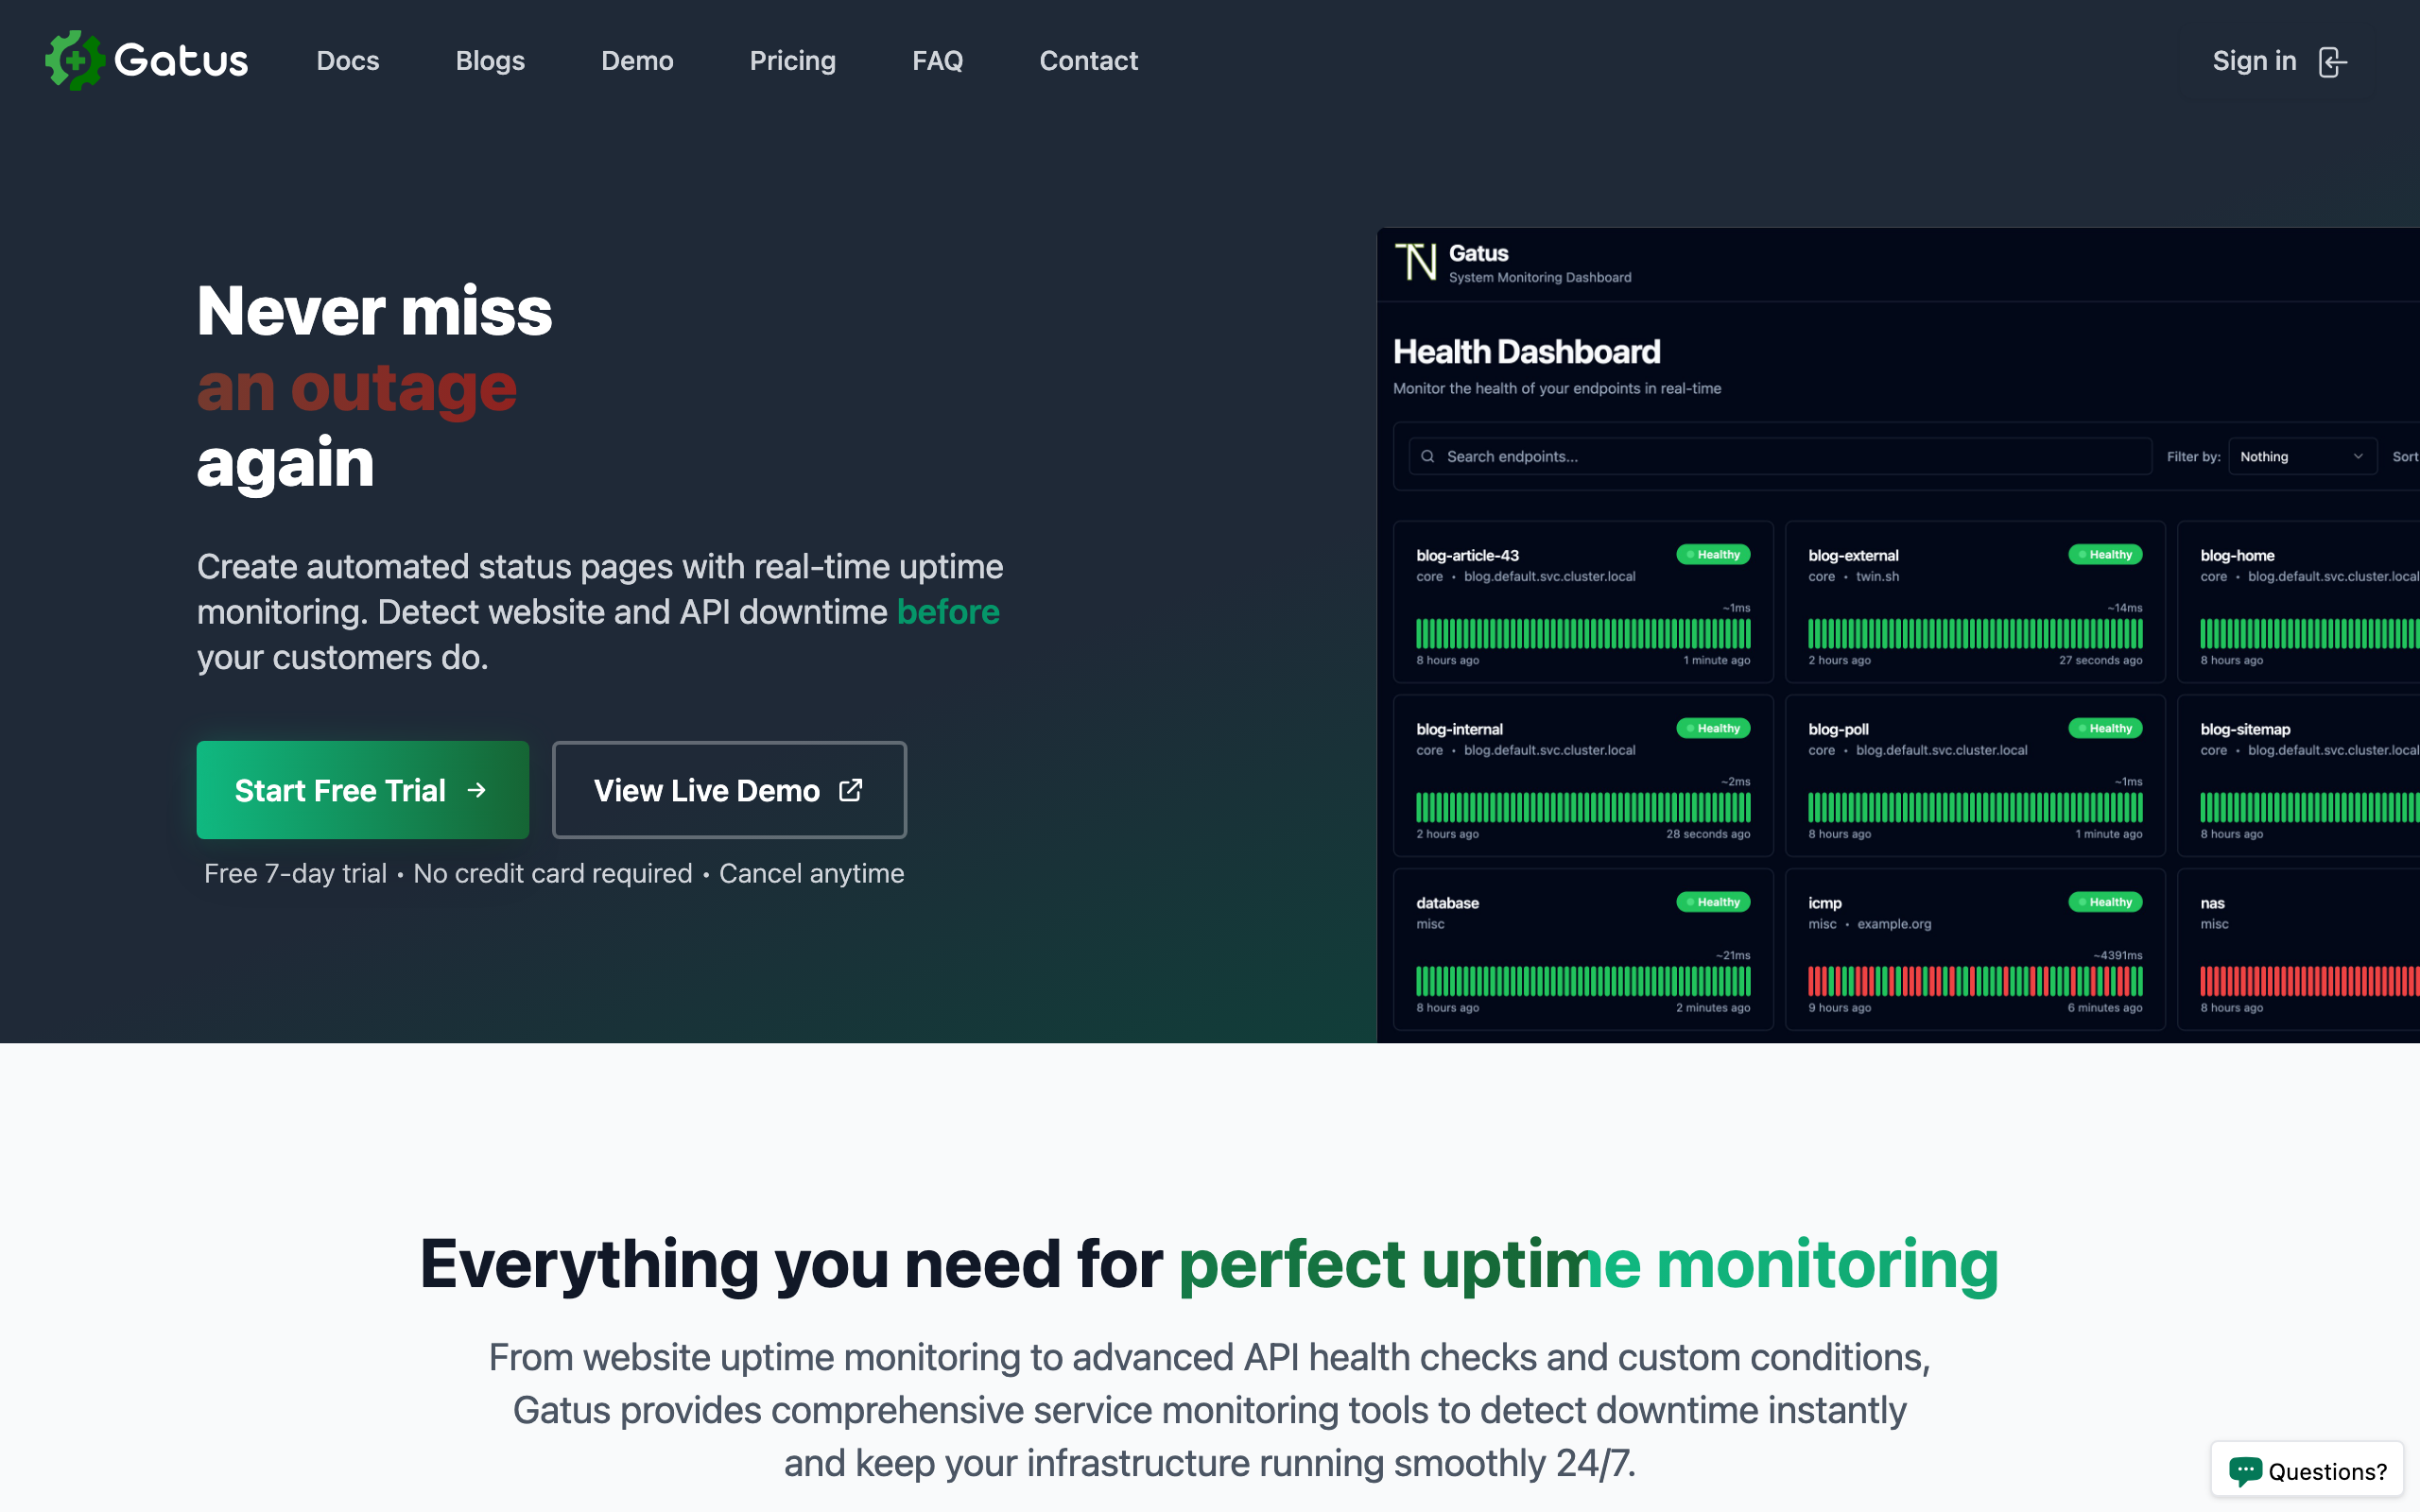Click the external link icon on View Live Demo
This screenshot has height=1512, width=2420.
coord(850,790)
